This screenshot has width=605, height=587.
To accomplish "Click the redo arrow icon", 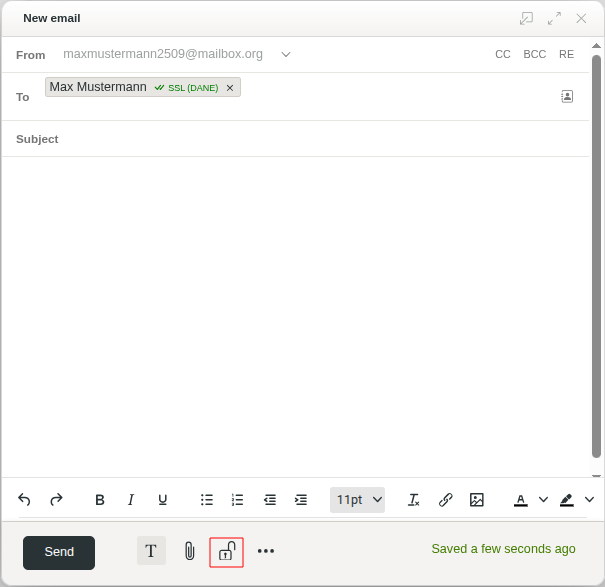I will click(56, 500).
